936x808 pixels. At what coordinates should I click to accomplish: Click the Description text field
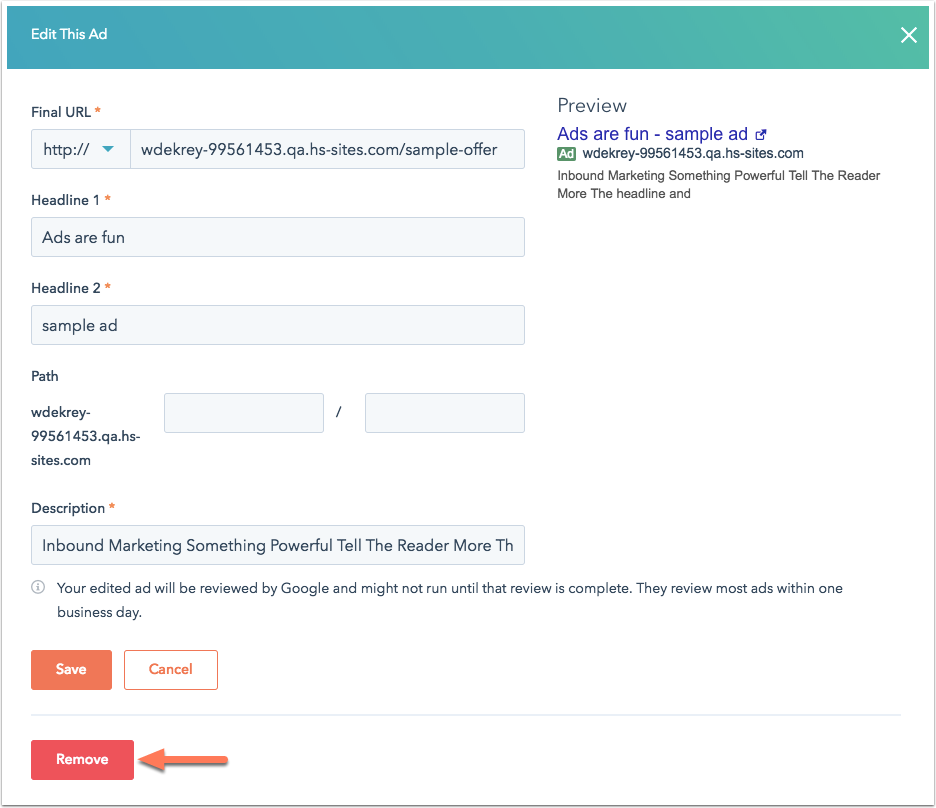point(278,545)
